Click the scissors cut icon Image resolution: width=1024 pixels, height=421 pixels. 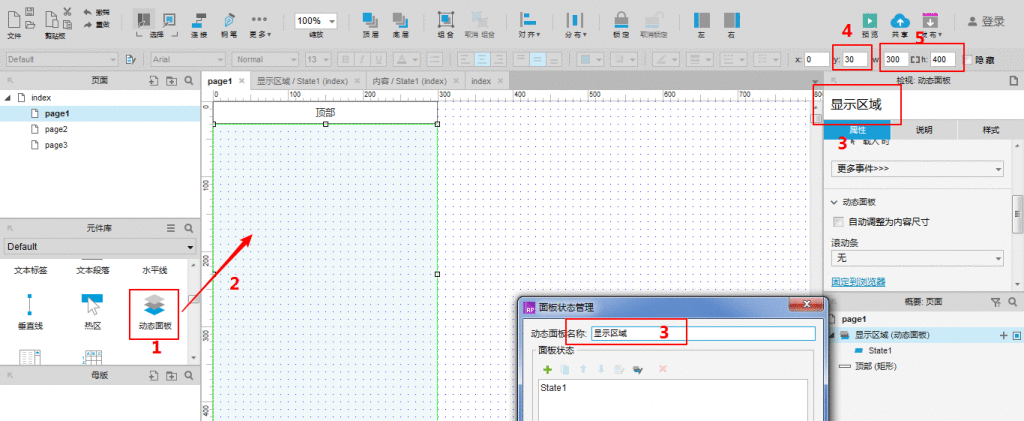coord(67,11)
